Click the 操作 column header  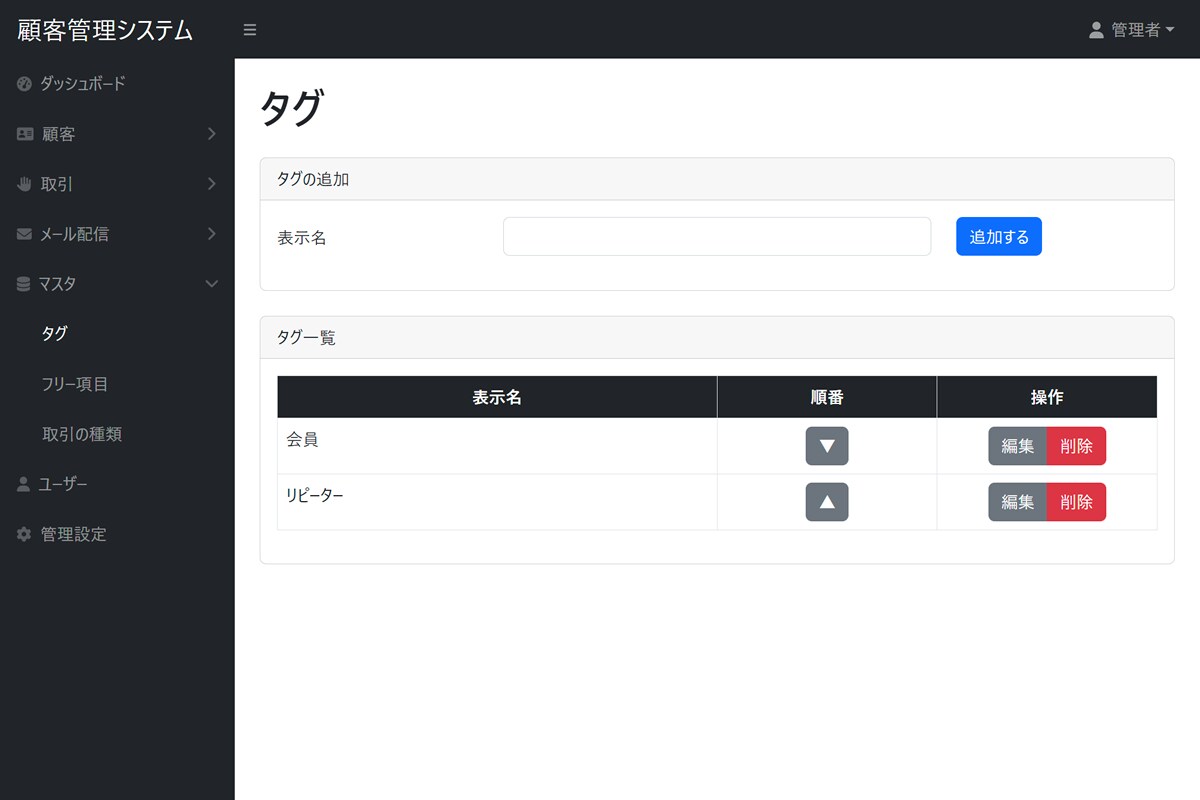click(x=1047, y=397)
